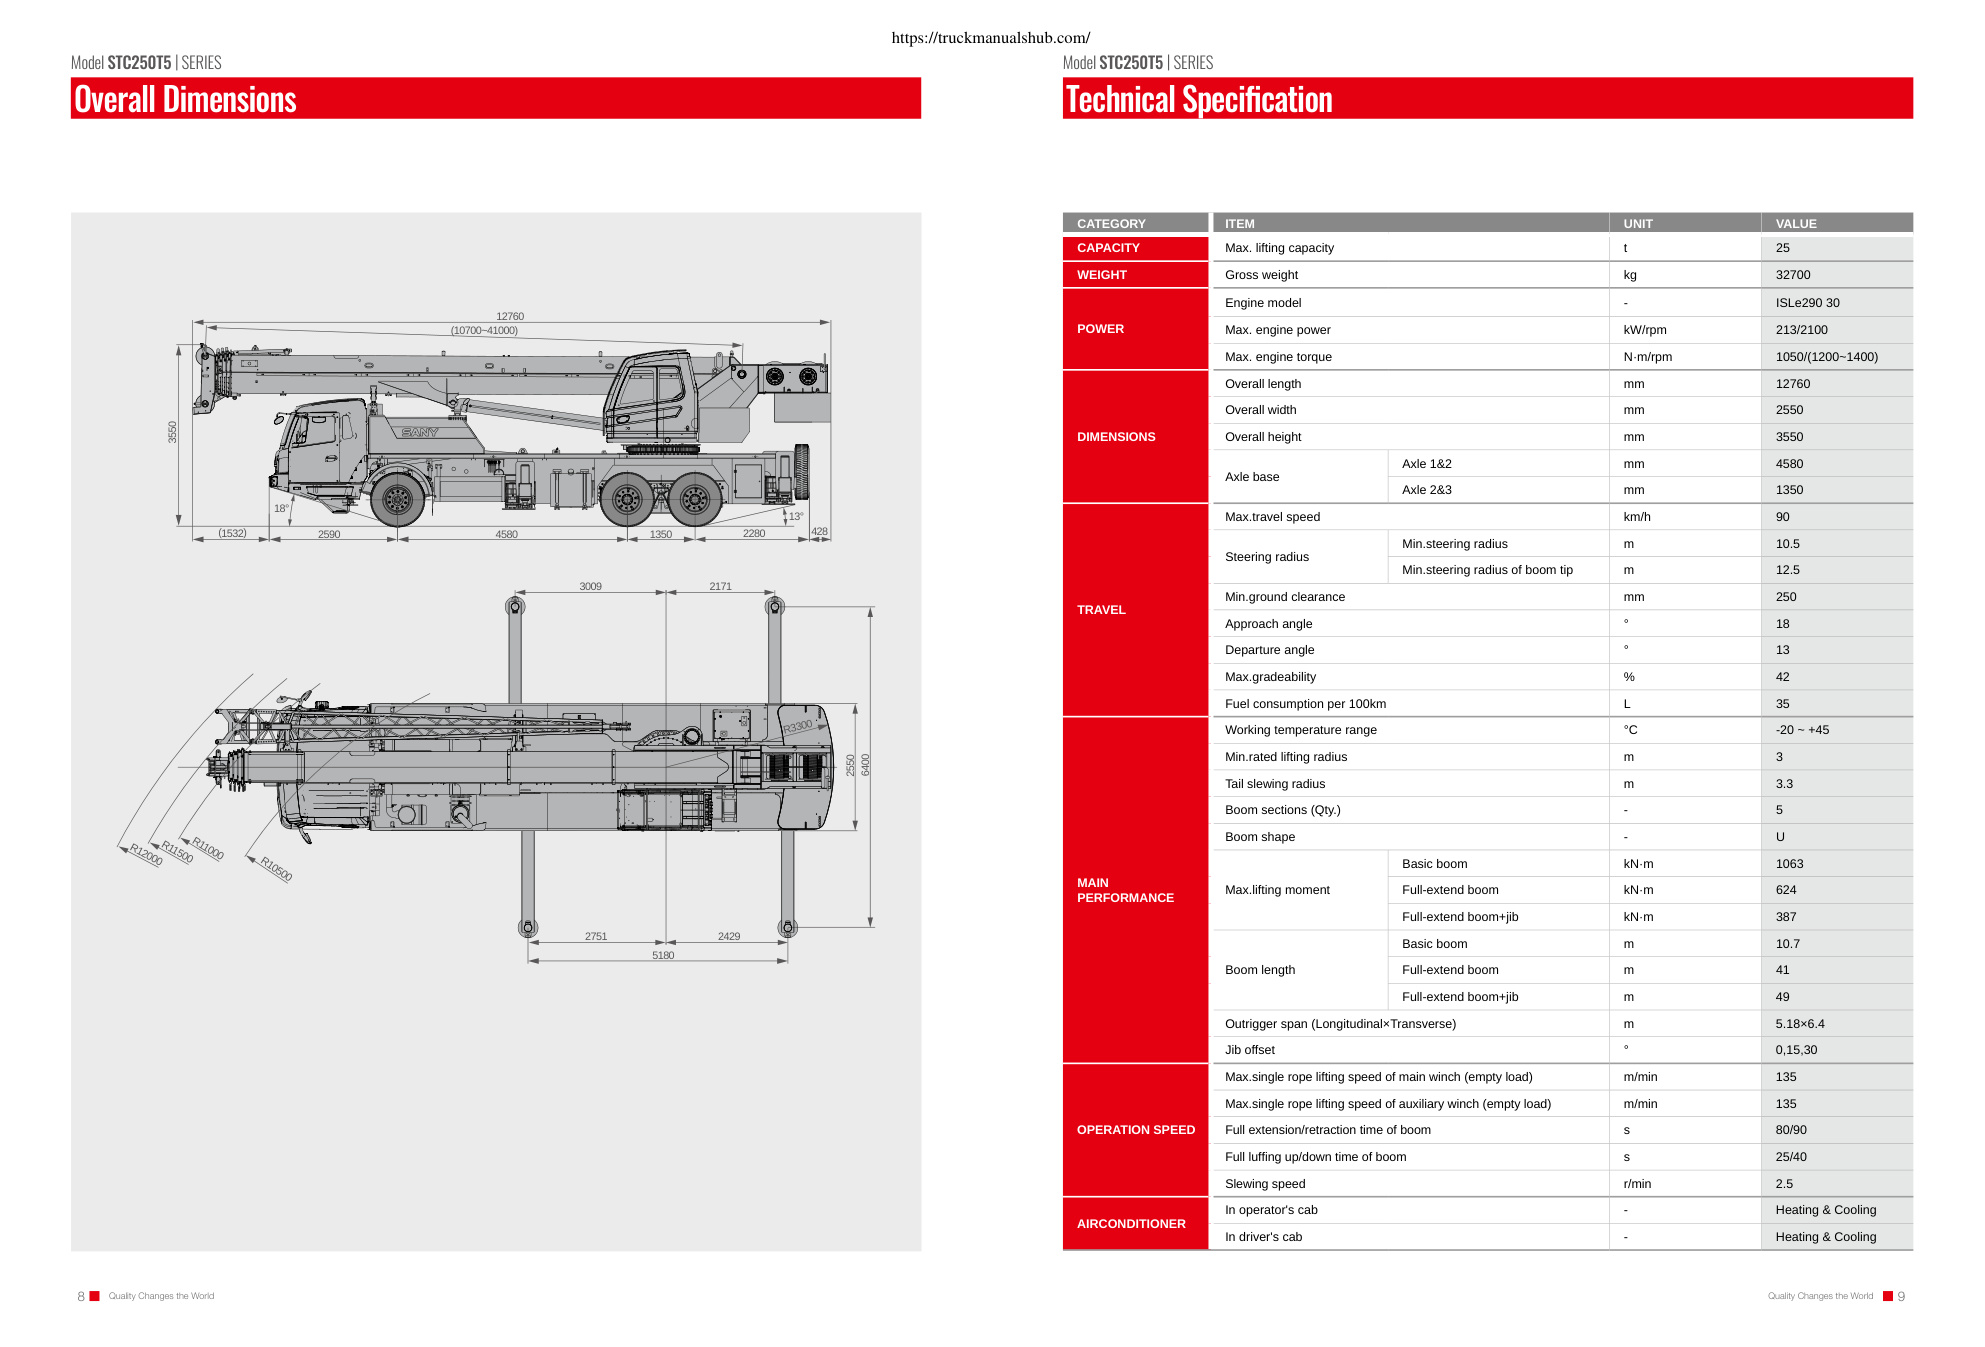Click the OPERATION SPEED category cell
The height and width of the screenshot is (1347, 1985).
(x=1135, y=1130)
